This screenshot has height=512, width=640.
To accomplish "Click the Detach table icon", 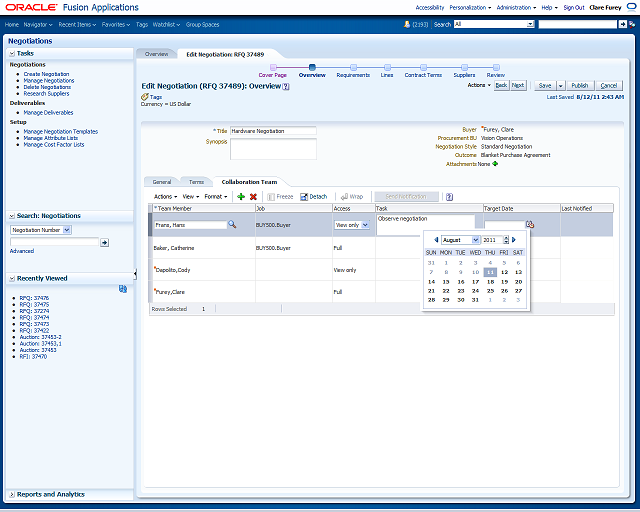I will (304, 197).
